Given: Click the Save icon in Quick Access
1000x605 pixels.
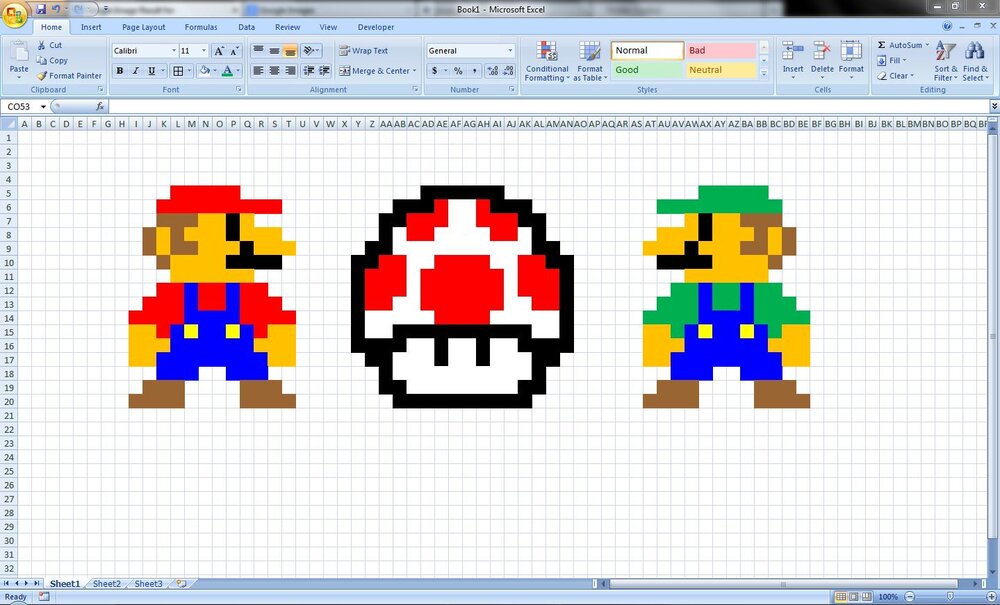Looking at the screenshot, I should 41,9.
